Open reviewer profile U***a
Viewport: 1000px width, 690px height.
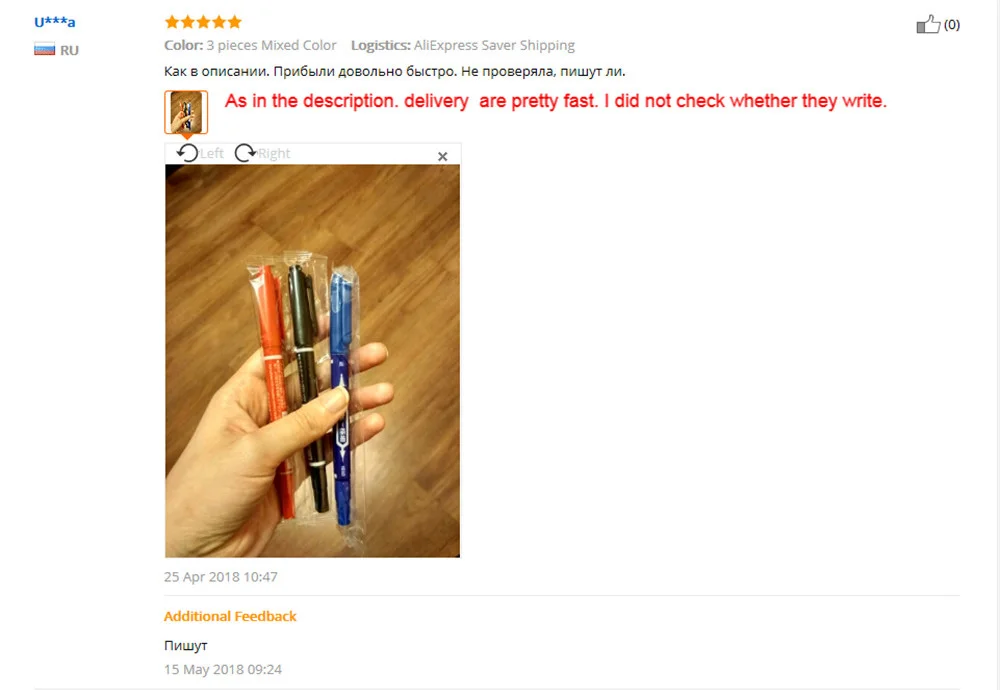point(55,22)
